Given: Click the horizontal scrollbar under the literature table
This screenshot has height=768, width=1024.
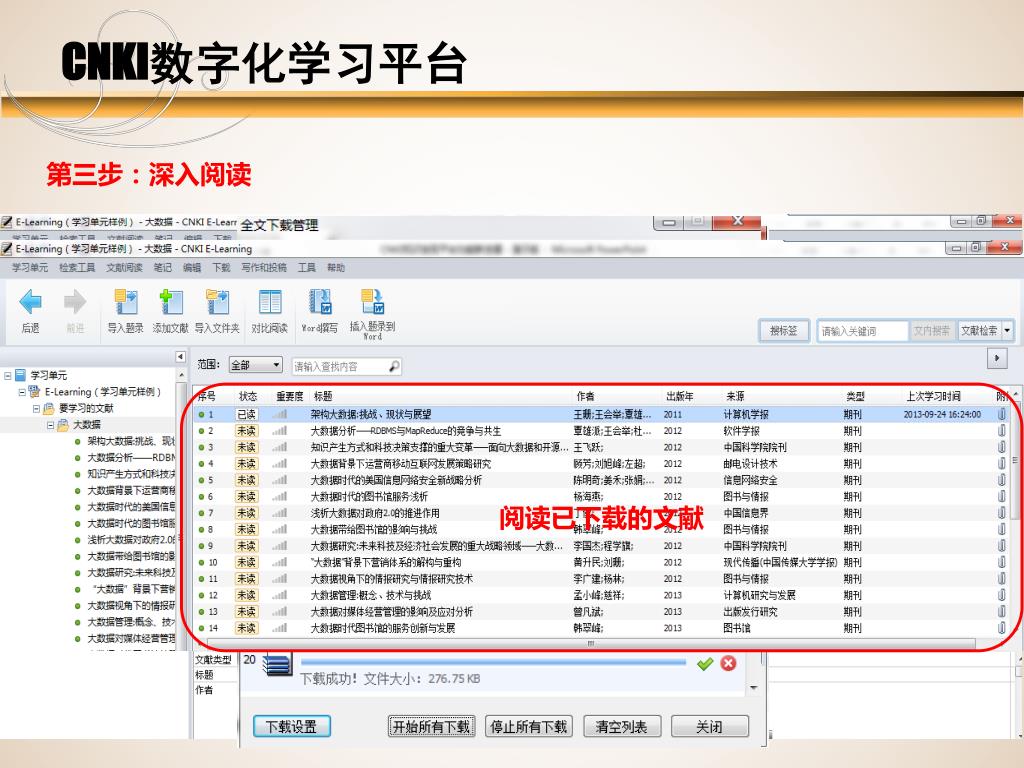Looking at the screenshot, I should 590,644.
